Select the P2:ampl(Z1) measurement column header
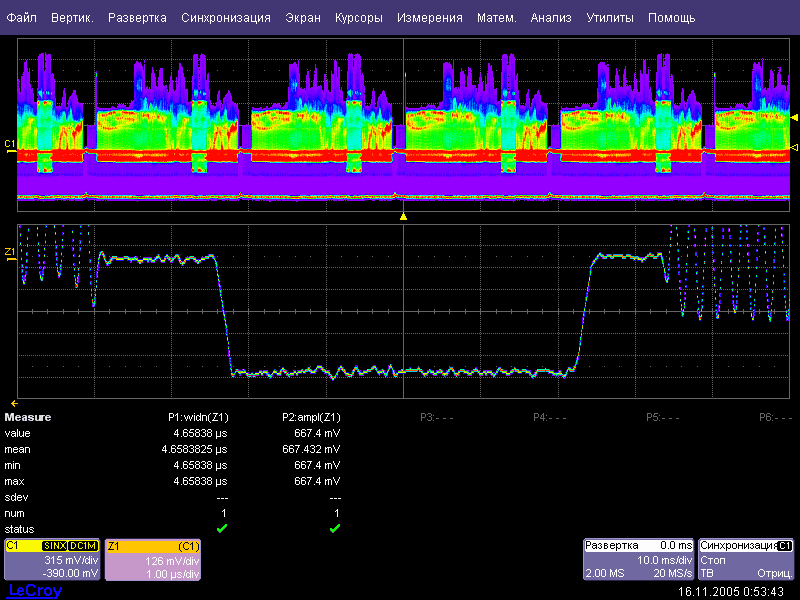The image size is (800, 600). point(311,417)
